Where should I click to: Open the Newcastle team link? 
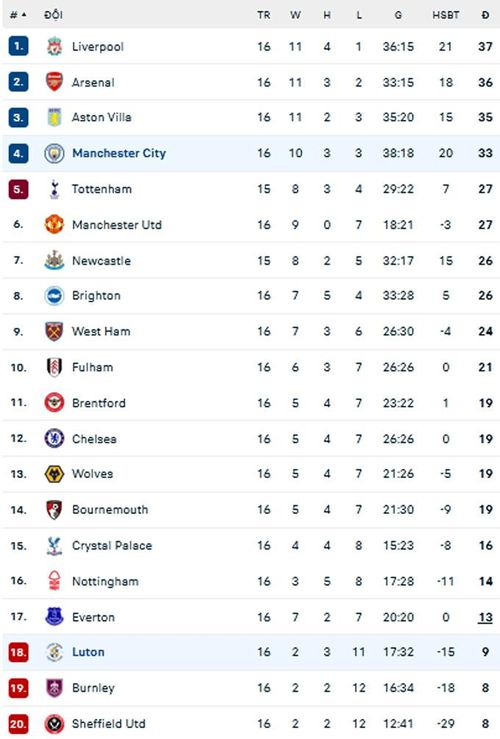coord(101,261)
